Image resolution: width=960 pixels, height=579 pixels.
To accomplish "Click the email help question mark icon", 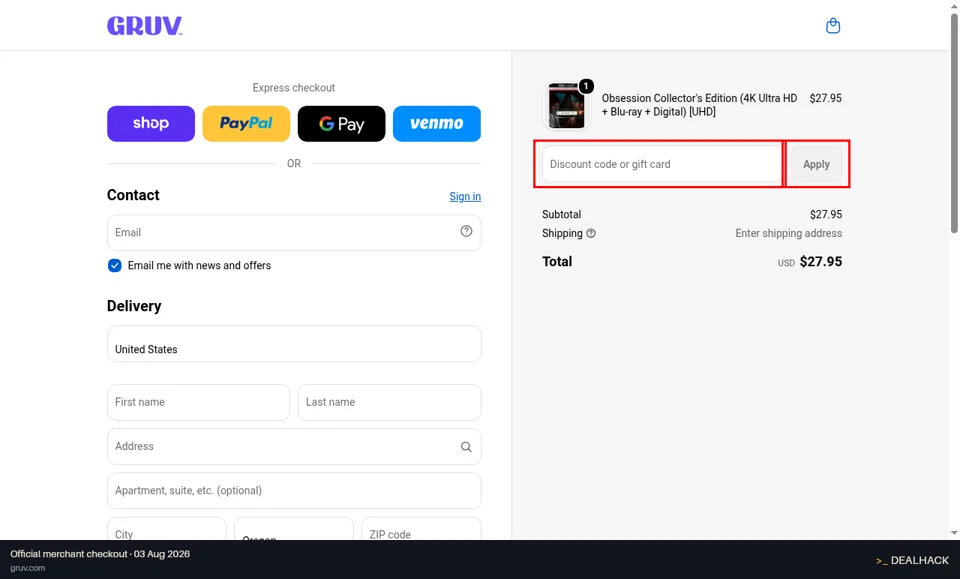I will coord(467,231).
